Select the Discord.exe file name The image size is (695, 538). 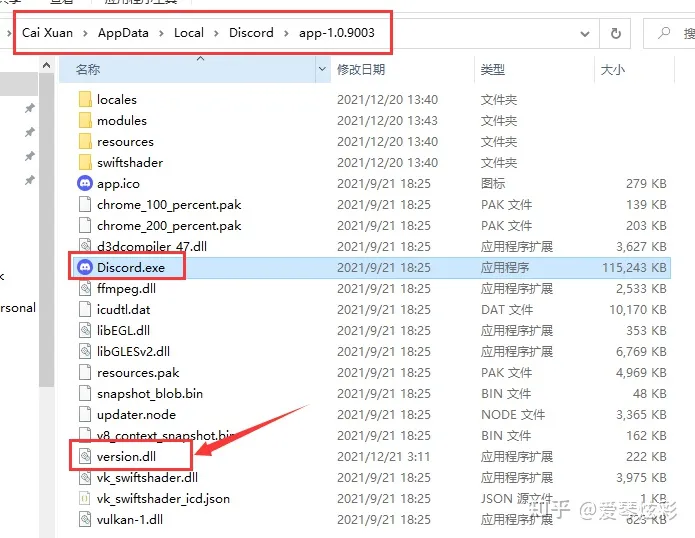[x=131, y=268]
